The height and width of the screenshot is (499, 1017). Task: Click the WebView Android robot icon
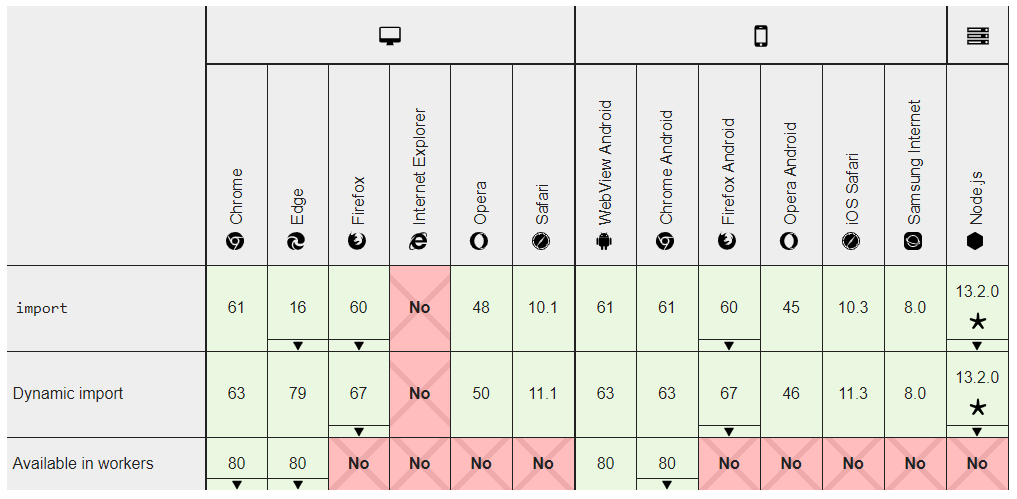[x=604, y=241]
